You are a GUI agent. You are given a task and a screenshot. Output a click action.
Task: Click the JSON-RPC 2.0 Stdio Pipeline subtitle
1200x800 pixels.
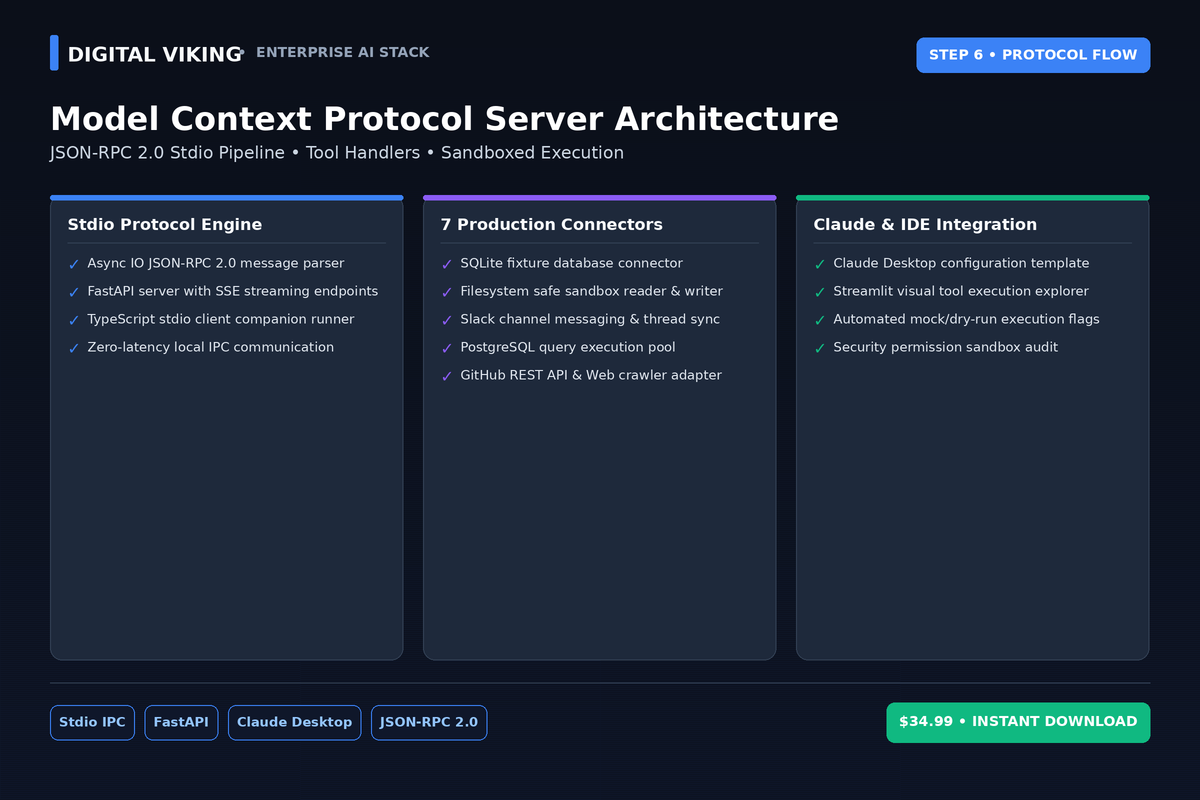(337, 153)
